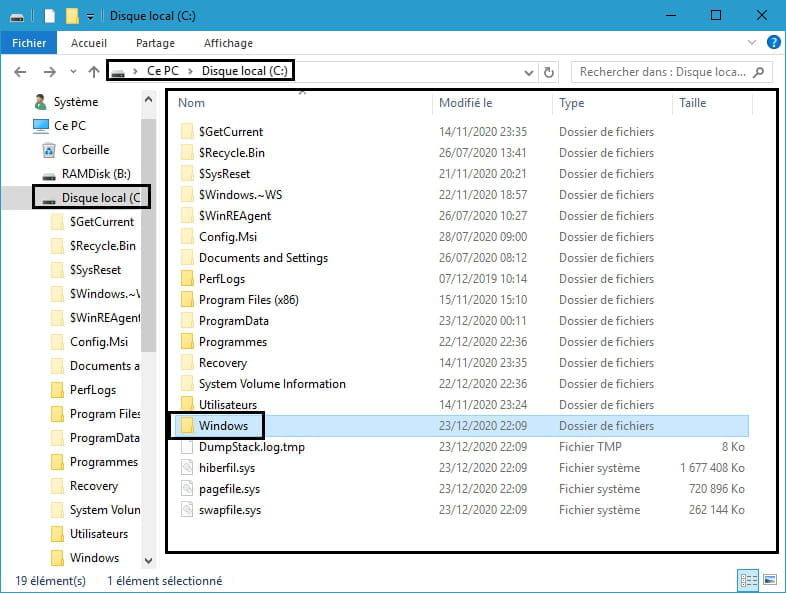Click the 07/12/2019 10:14 modified date
Image resolution: width=786 pixels, height=593 pixels.
(x=483, y=279)
